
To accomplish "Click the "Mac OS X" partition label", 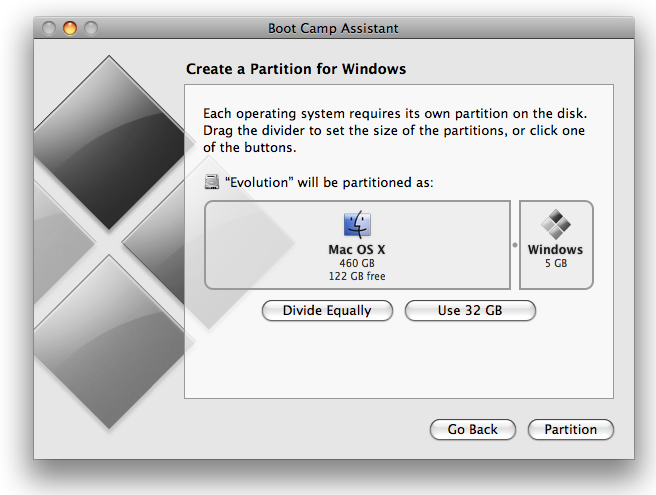I will click(357, 249).
